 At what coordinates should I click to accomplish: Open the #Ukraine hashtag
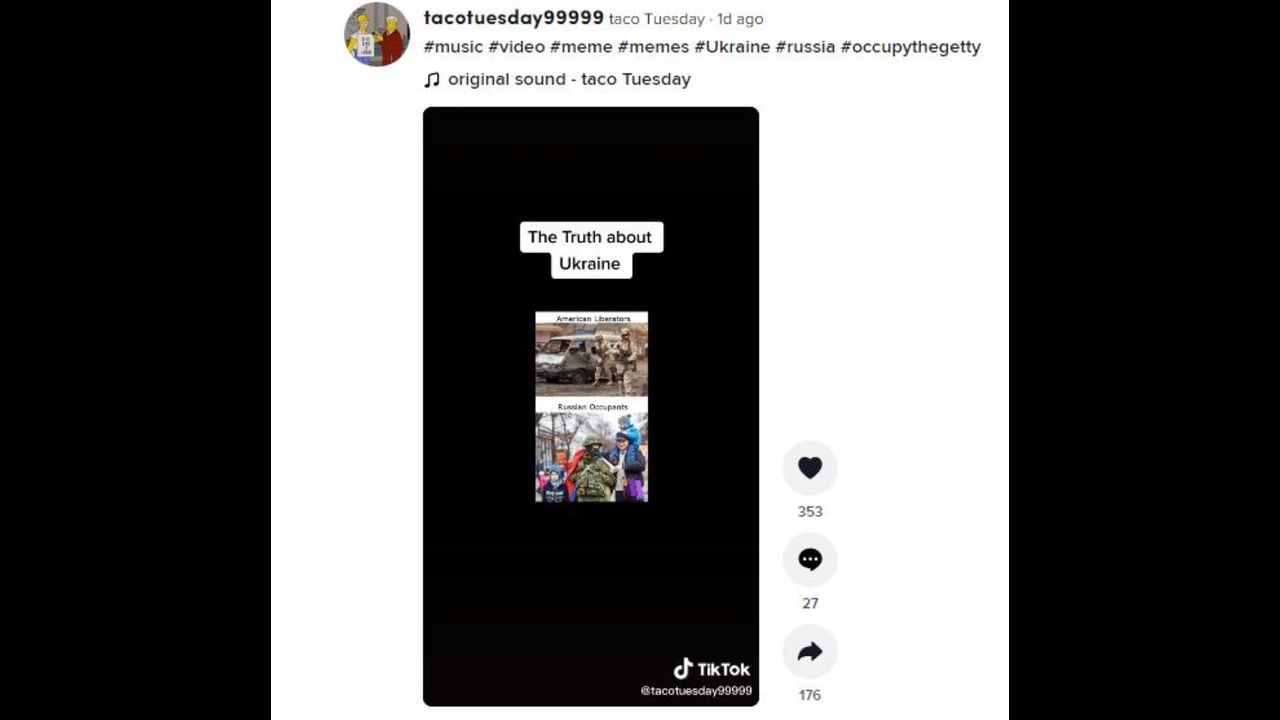pos(732,47)
